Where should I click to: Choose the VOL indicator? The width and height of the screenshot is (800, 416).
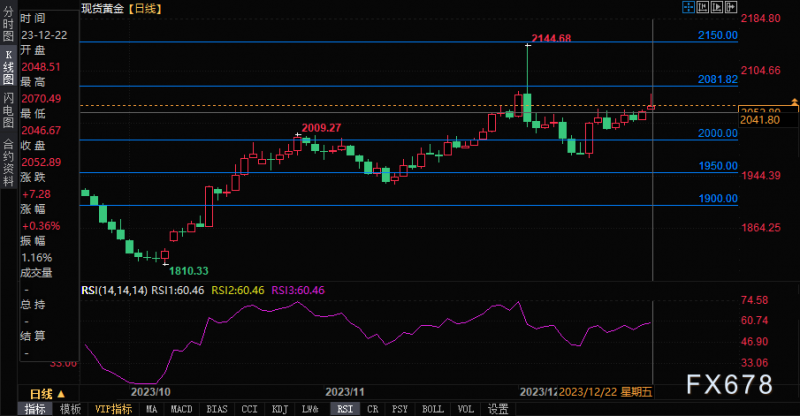coord(465,409)
